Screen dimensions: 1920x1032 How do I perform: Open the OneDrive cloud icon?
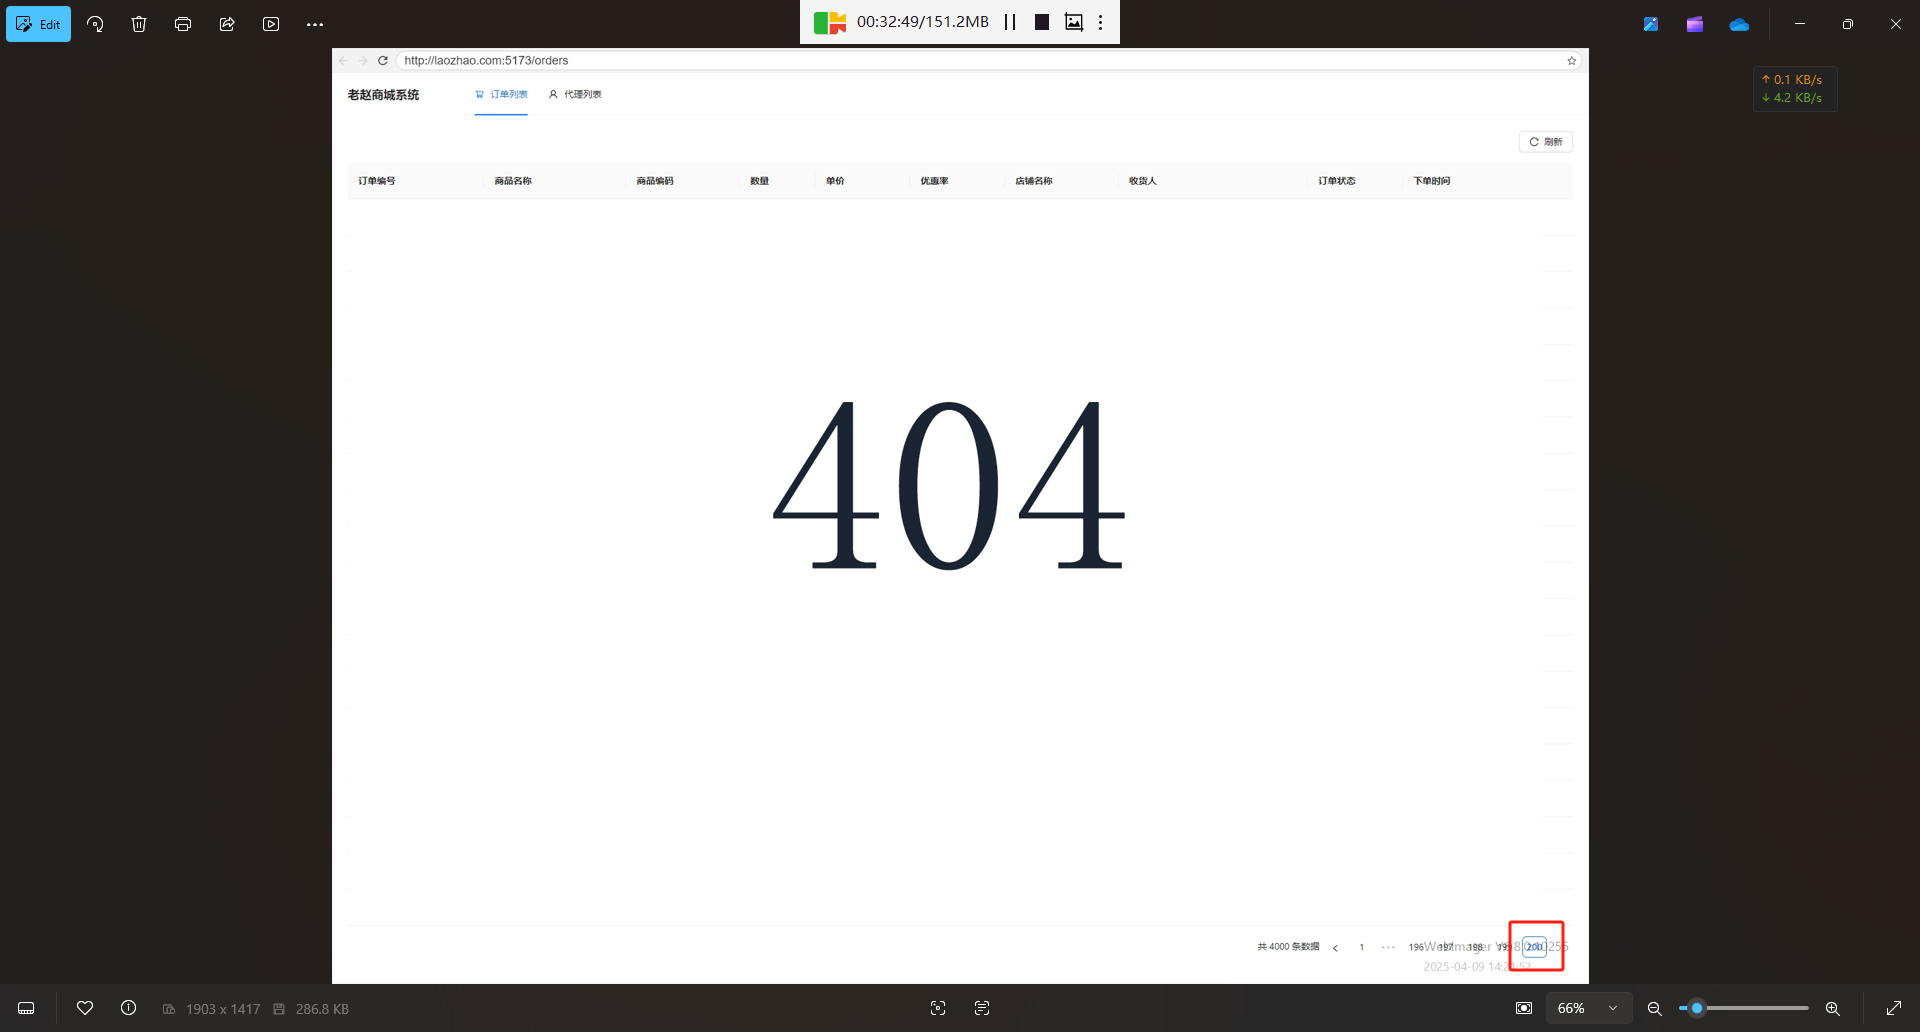pos(1739,24)
